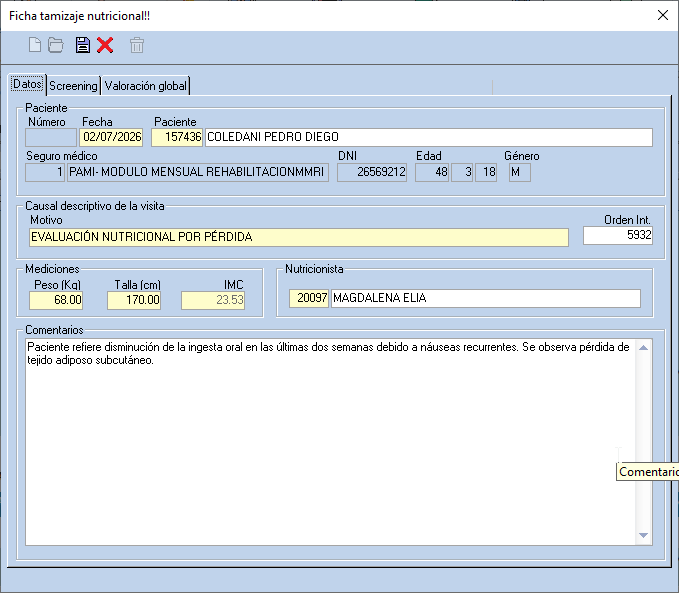This screenshot has width=679, height=593.
Task: Click the Seguro médico label
Action: tap(62, 156)
